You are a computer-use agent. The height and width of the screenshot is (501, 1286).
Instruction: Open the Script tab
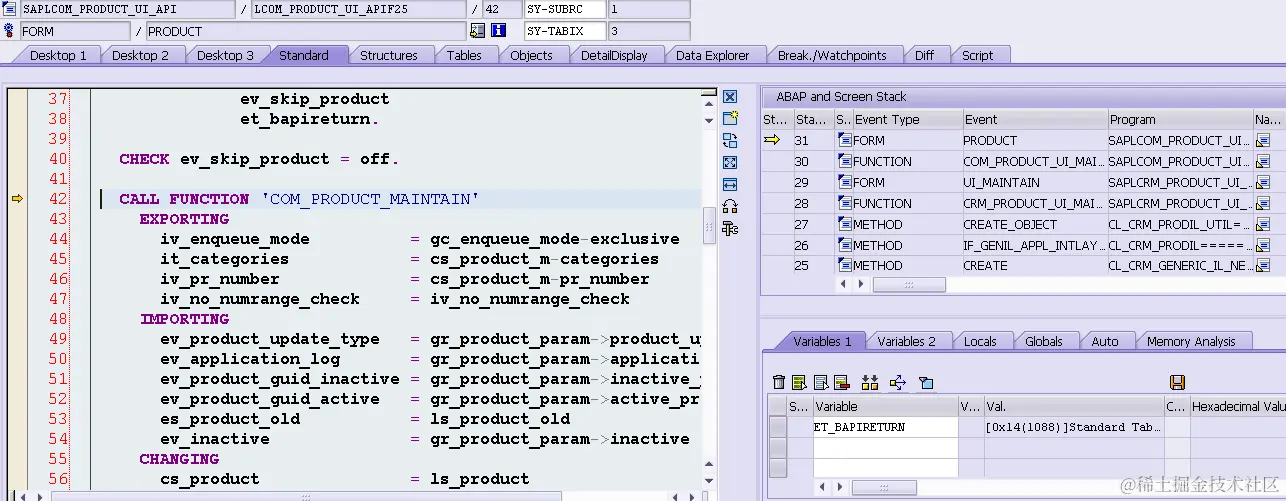point(978,55)
